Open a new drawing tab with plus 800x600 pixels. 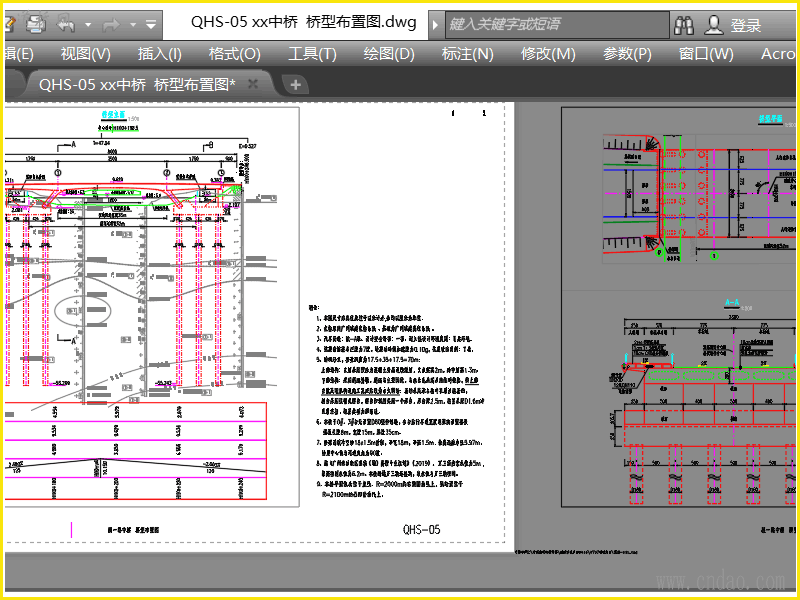[x=295, y=85]
